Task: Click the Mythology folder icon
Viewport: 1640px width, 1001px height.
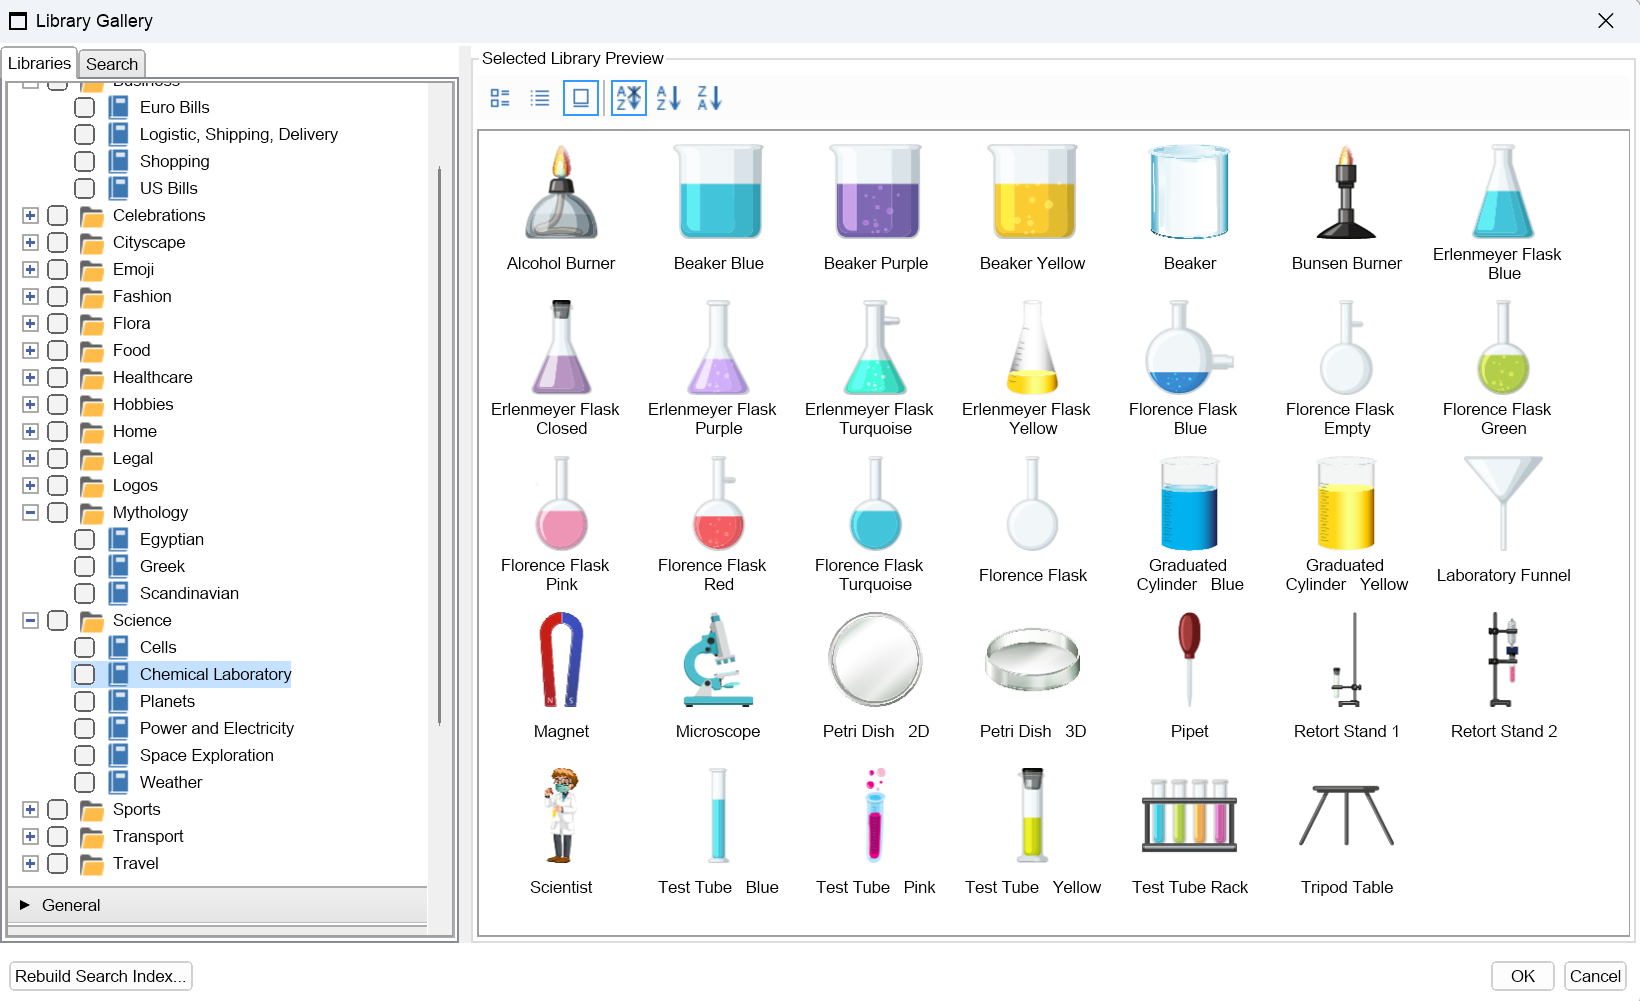Action: coord(92,513)
